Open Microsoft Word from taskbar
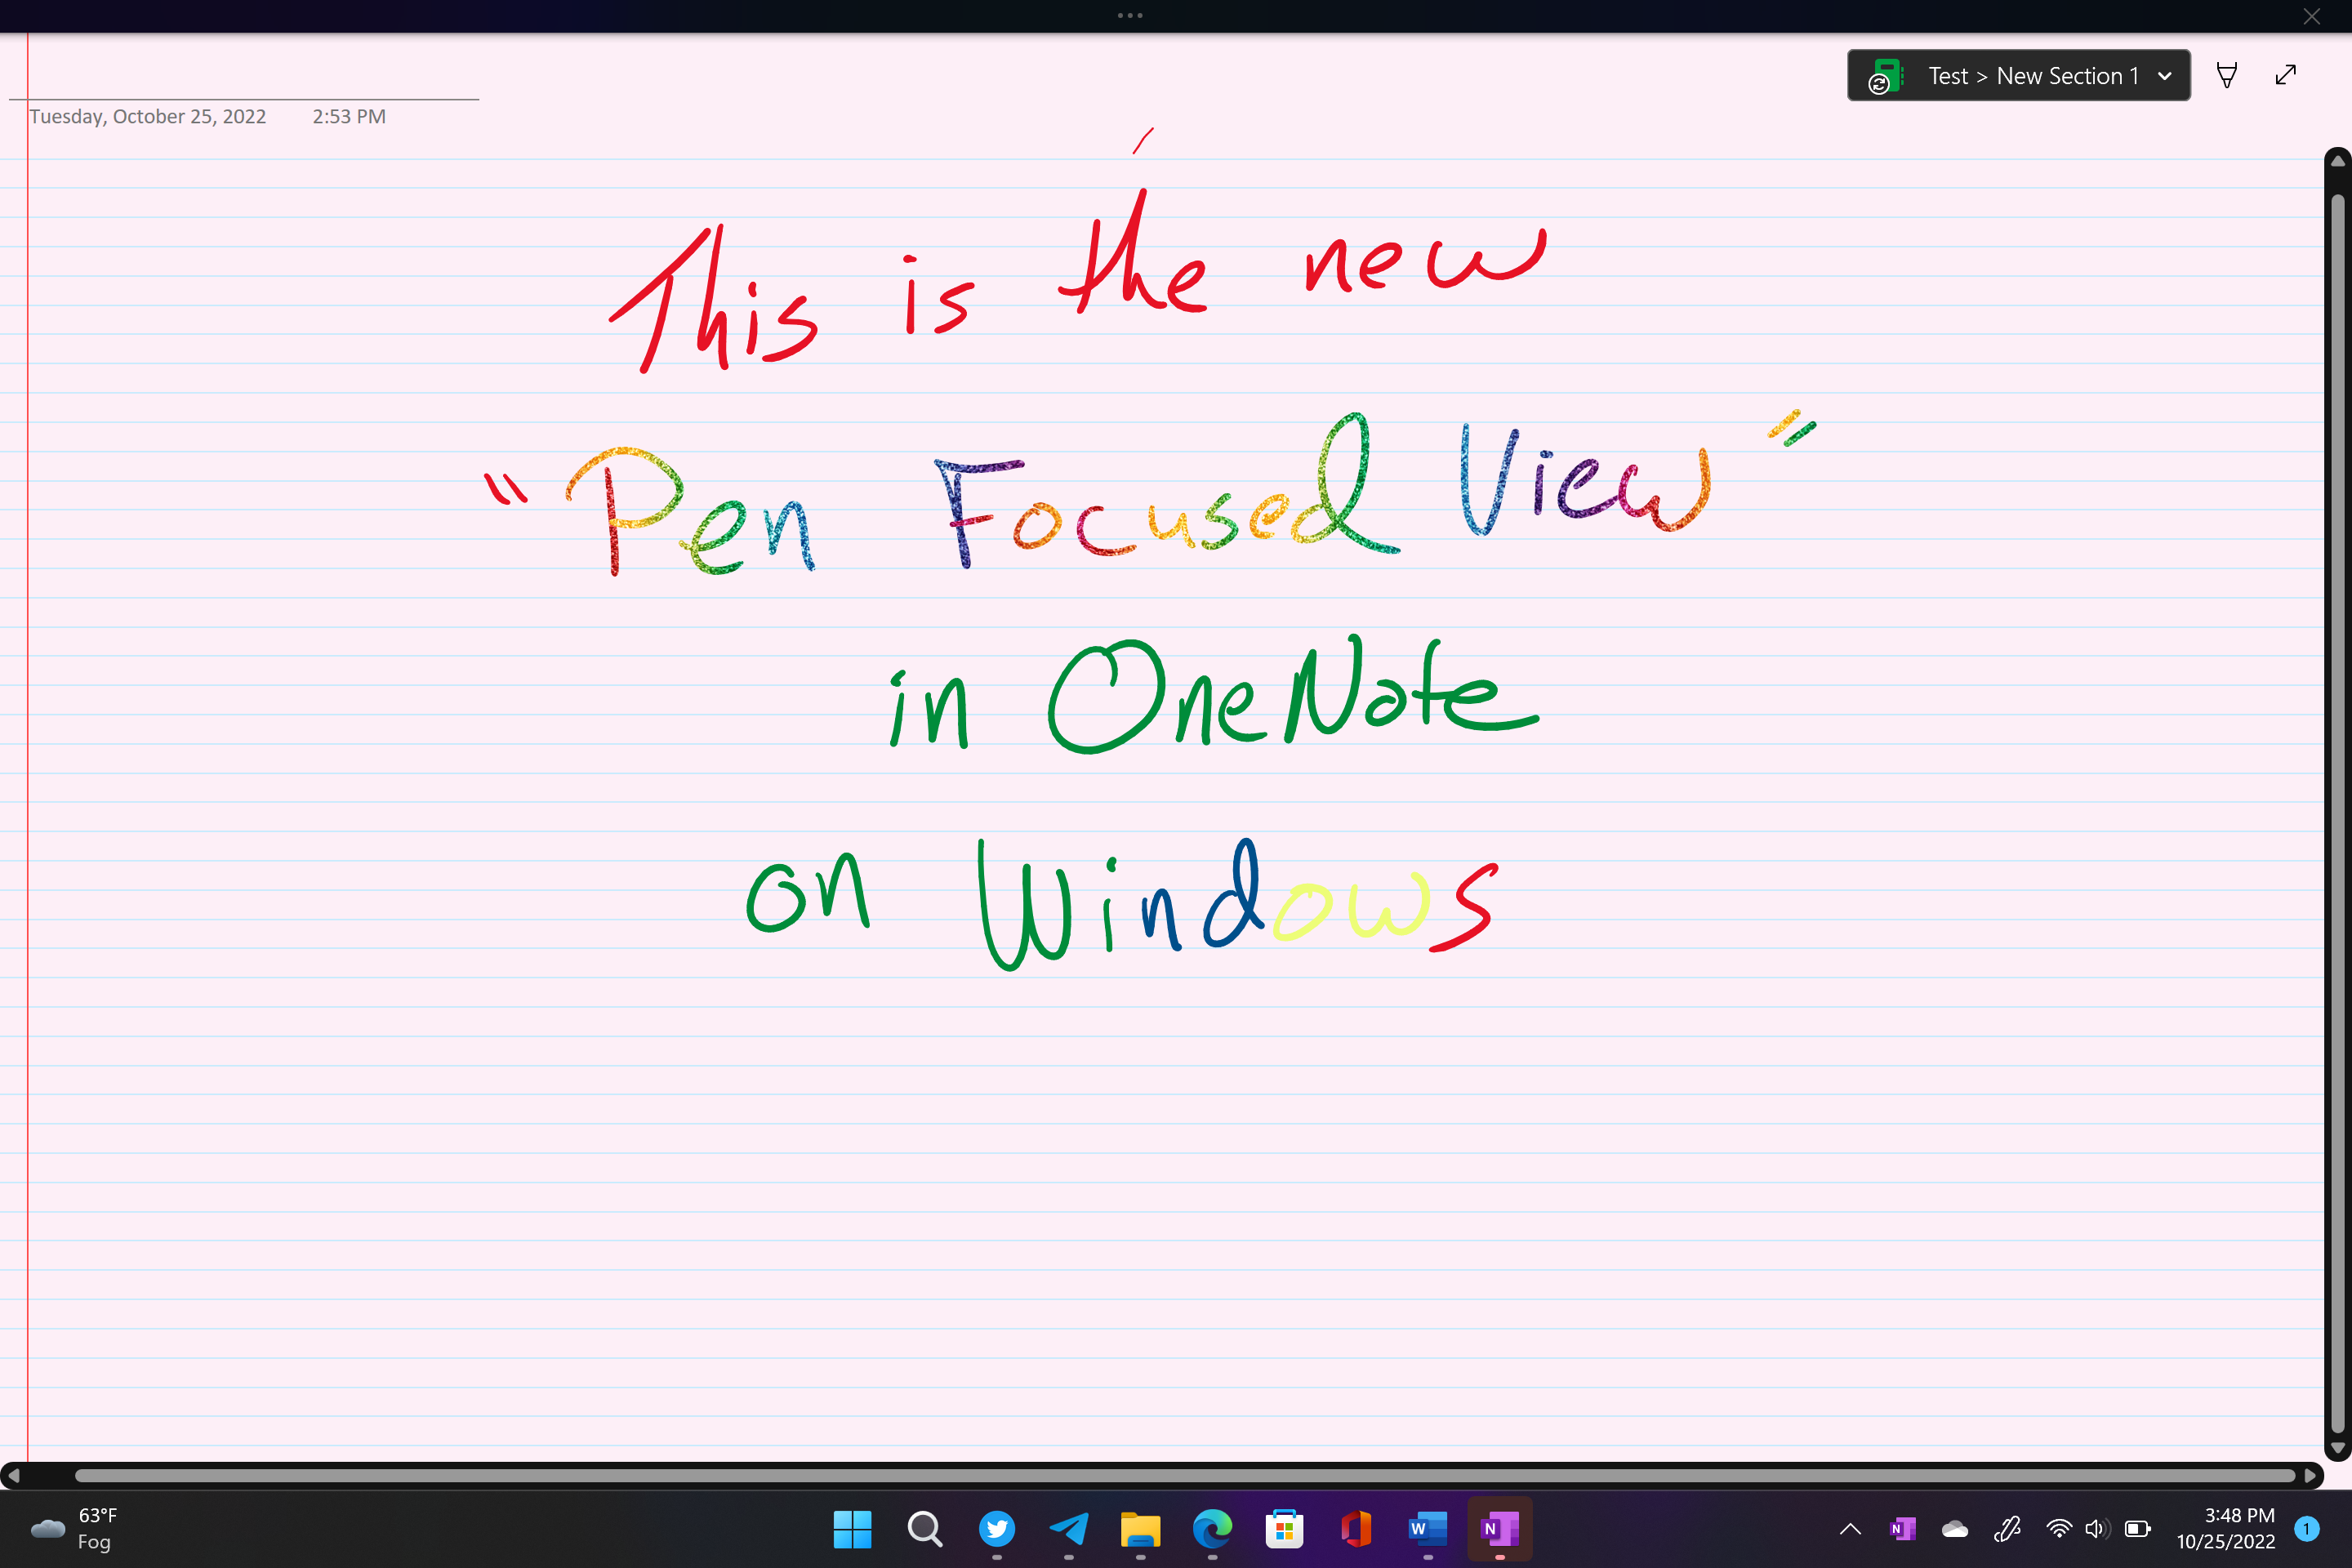The width and height of the screenshot is (2352, 1568). pyautogui.click(x=1428, y=1528)
